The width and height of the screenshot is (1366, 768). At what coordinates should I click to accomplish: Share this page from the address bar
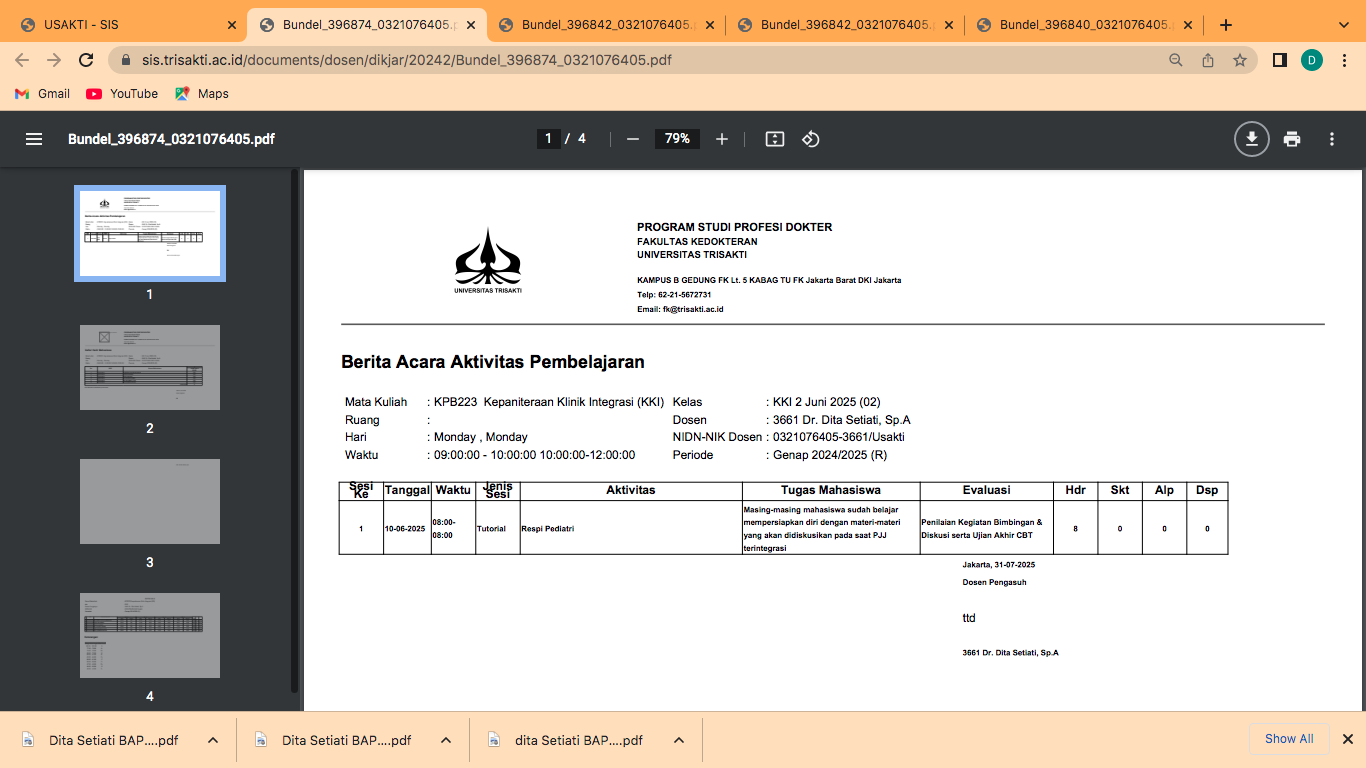pos(1208,60)
